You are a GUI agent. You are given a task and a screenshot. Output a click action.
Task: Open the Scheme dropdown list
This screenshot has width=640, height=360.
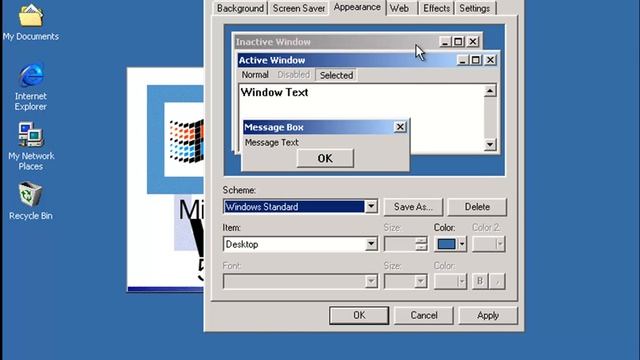[x=371, y=207]
